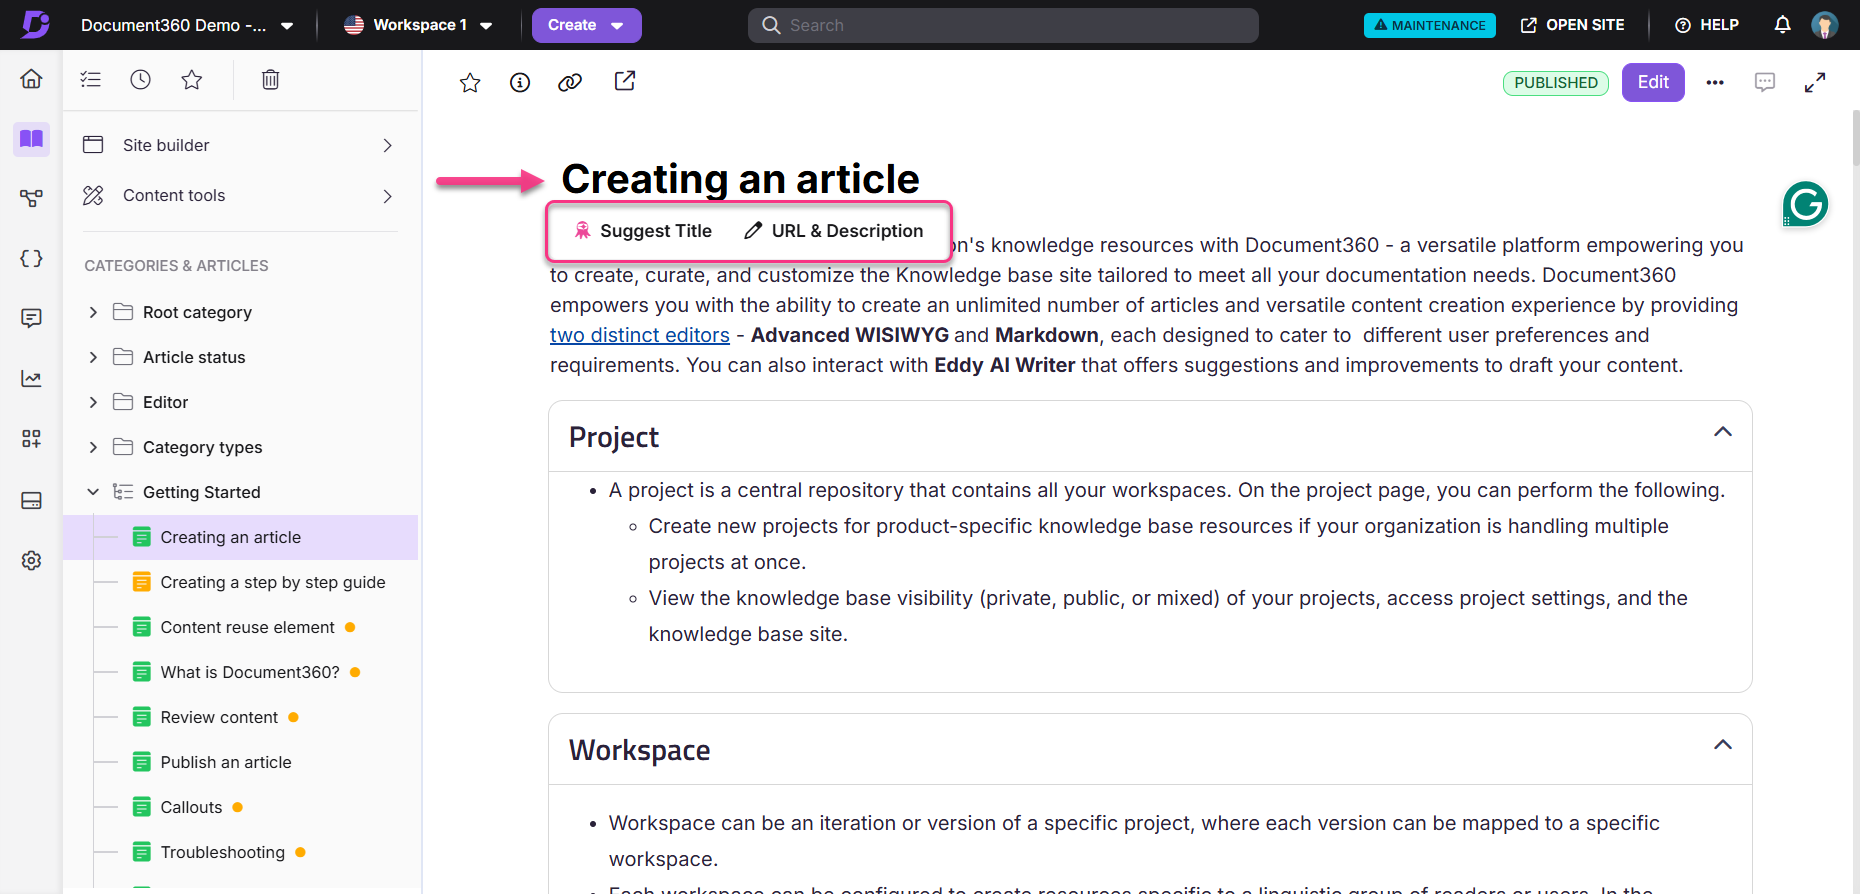Screen dimensions: 1860x894
Task: Click the Document360 logo icon
Action: point(35,24)
